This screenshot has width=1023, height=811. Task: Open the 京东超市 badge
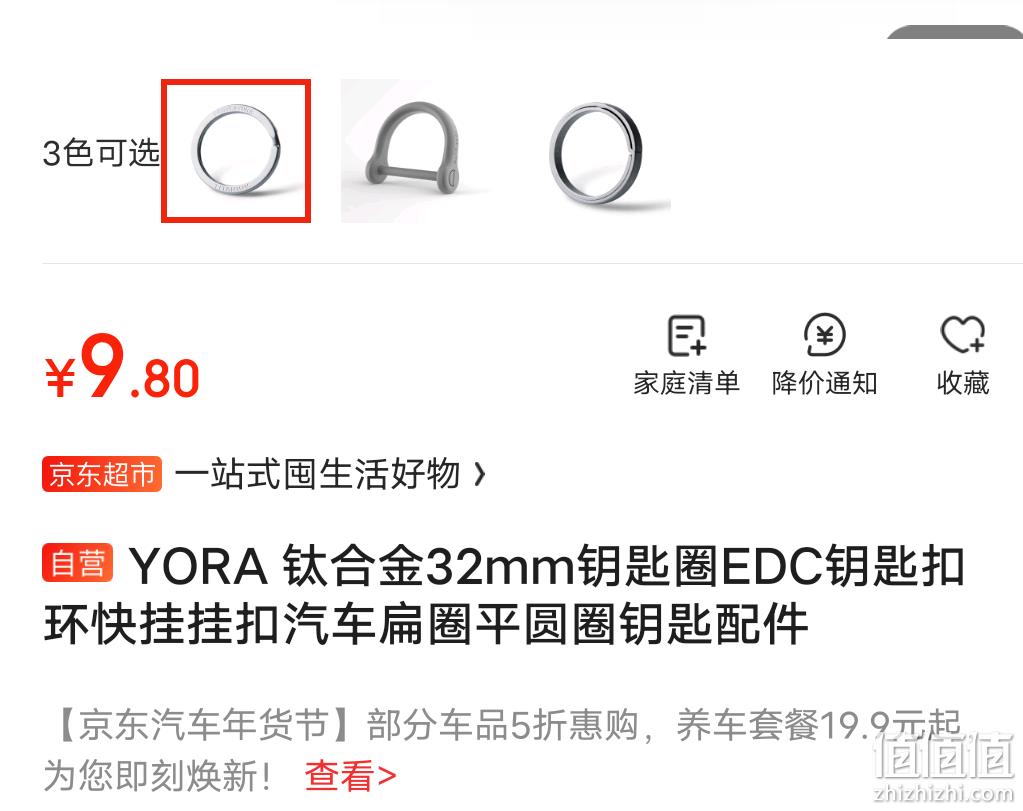(x=102, y=474)
